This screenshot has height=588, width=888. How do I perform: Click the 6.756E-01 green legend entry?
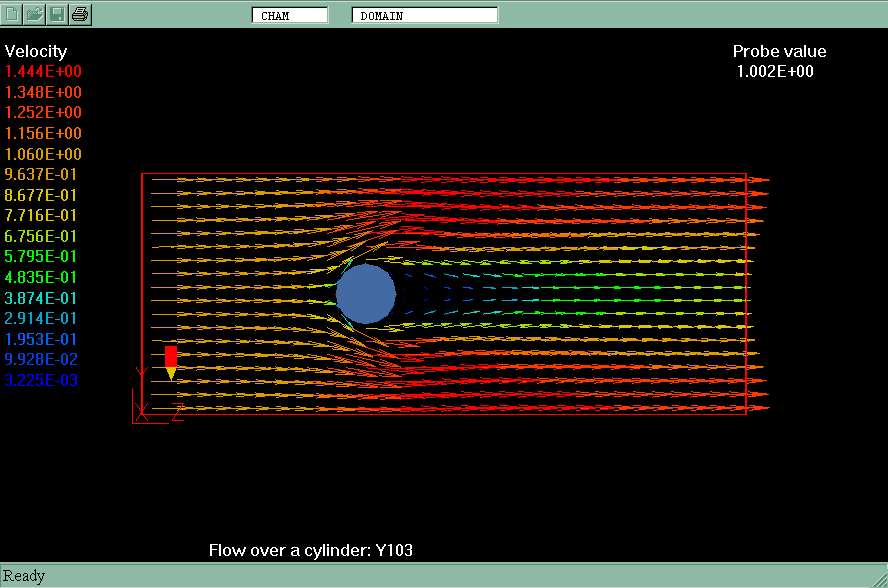(x=42, y=236)
